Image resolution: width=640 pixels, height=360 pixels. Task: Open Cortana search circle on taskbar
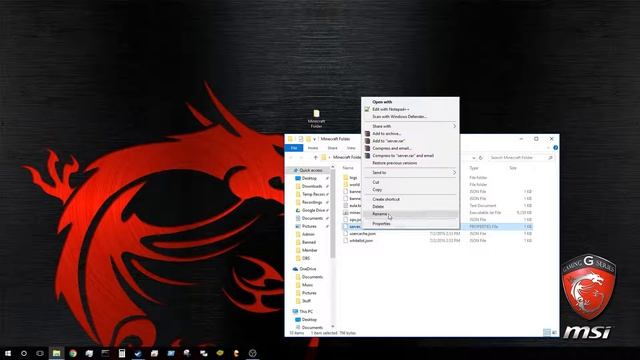tap(24, 353)
